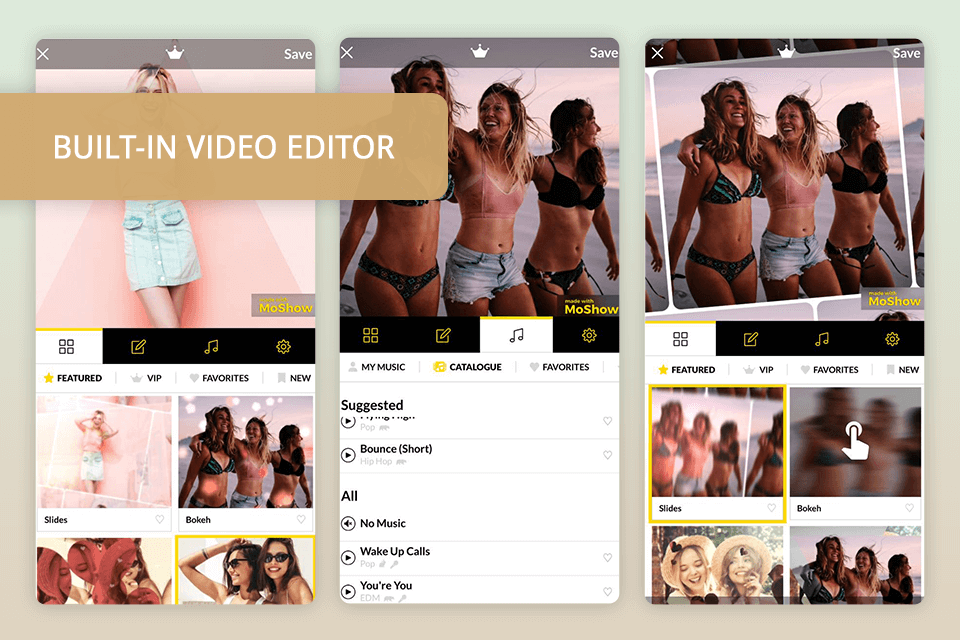Select the Favorites filter on left phone

click(x=219, y=378)
